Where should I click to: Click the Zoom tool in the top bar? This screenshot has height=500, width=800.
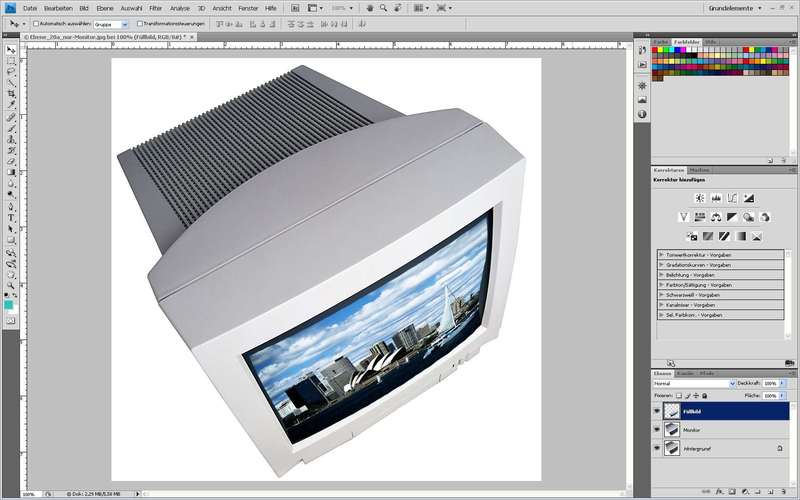tap(385, 8)
